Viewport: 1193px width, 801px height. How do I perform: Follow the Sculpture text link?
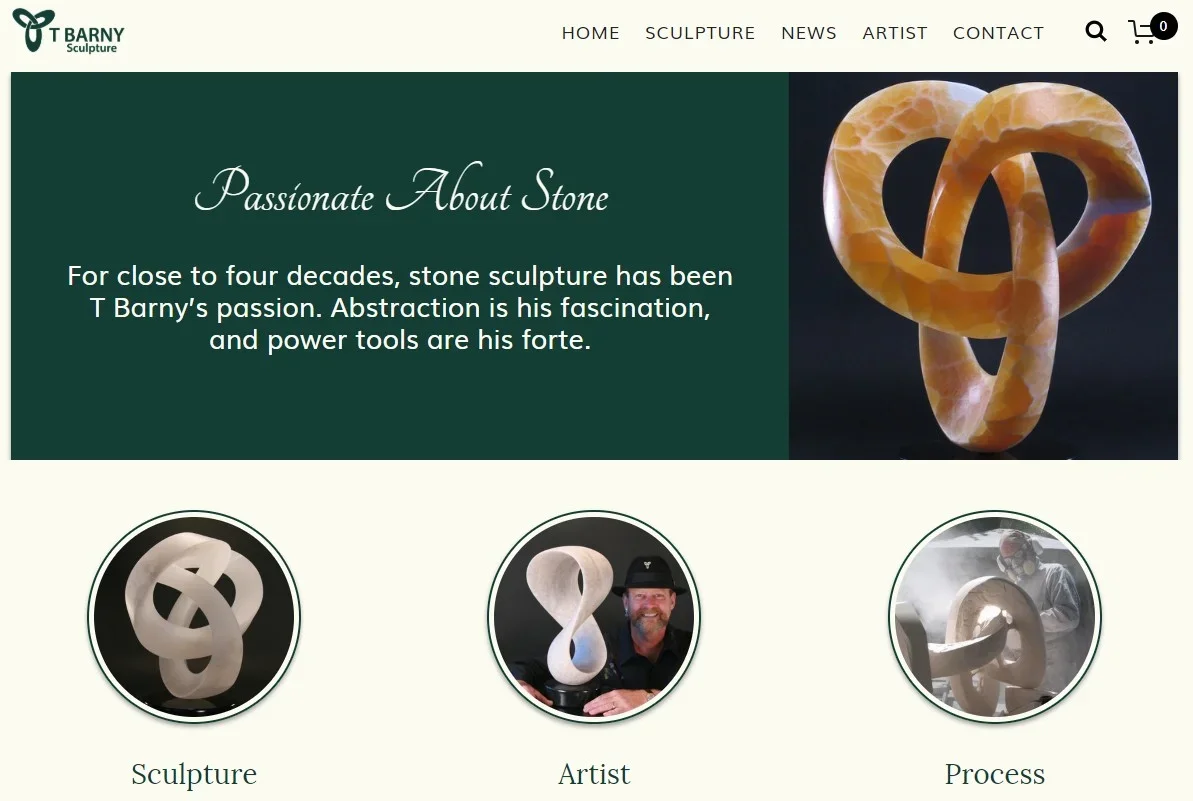pyautogui.click(x=194, y=774)
